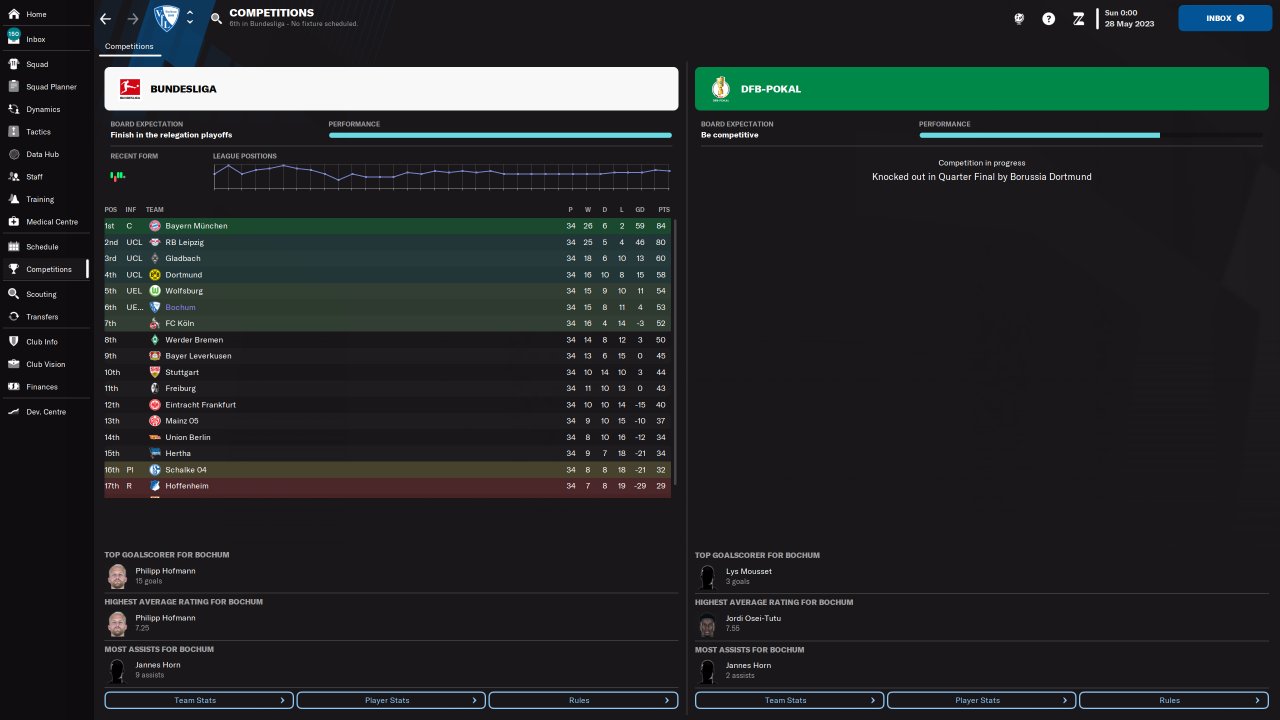The image size is (1280, 720).
Task: Open Schedule from the sidebar
Action: click(44, 246)
